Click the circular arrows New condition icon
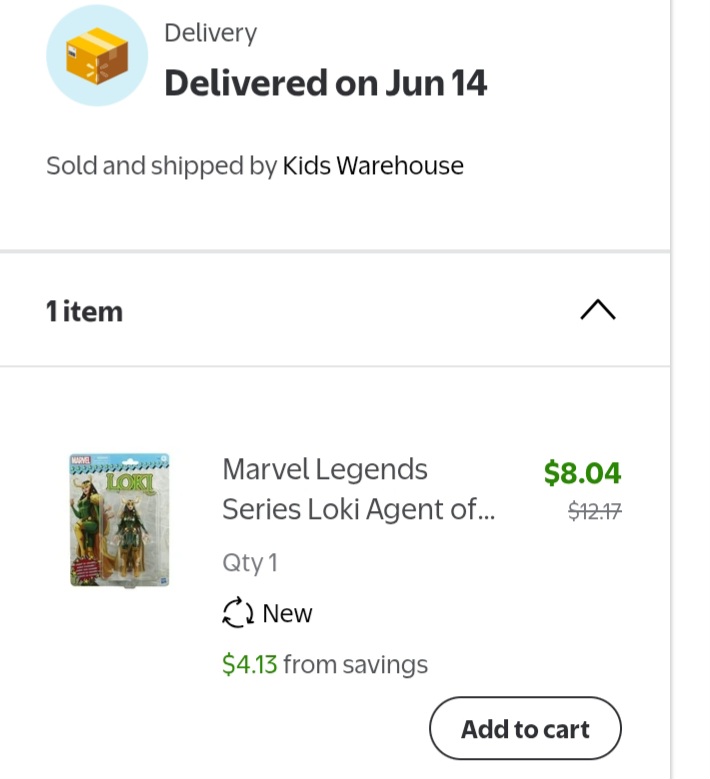The image size is (710, 779). (238, 613)
